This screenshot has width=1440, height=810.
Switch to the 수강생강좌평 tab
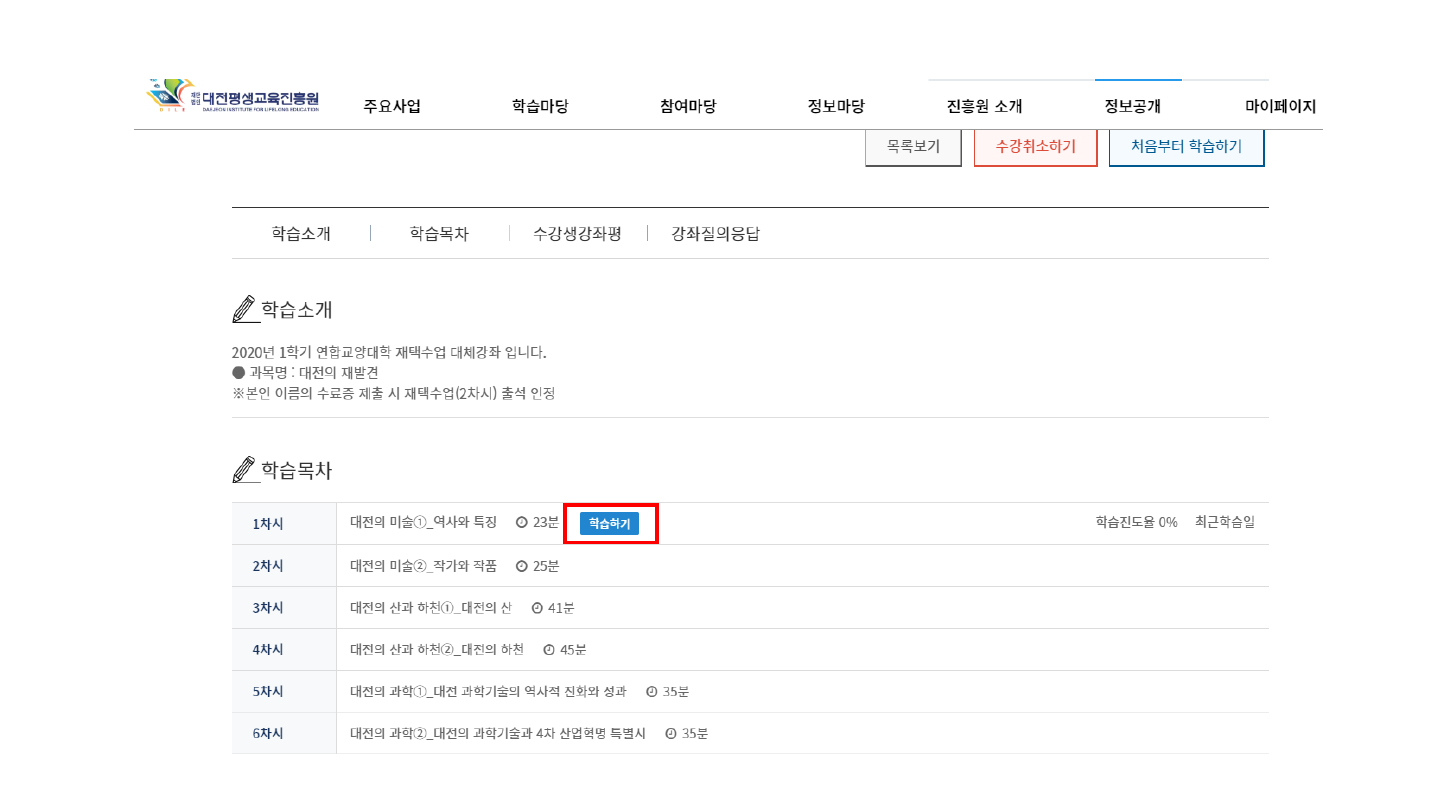(577, 234)
